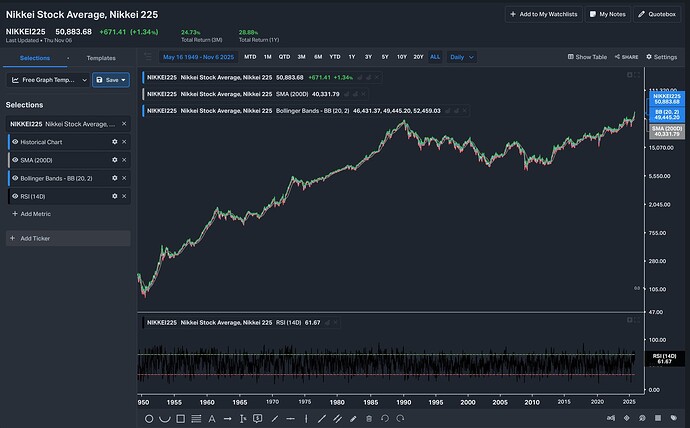
Task: Select the YTD time range
Action: (335, 57)
